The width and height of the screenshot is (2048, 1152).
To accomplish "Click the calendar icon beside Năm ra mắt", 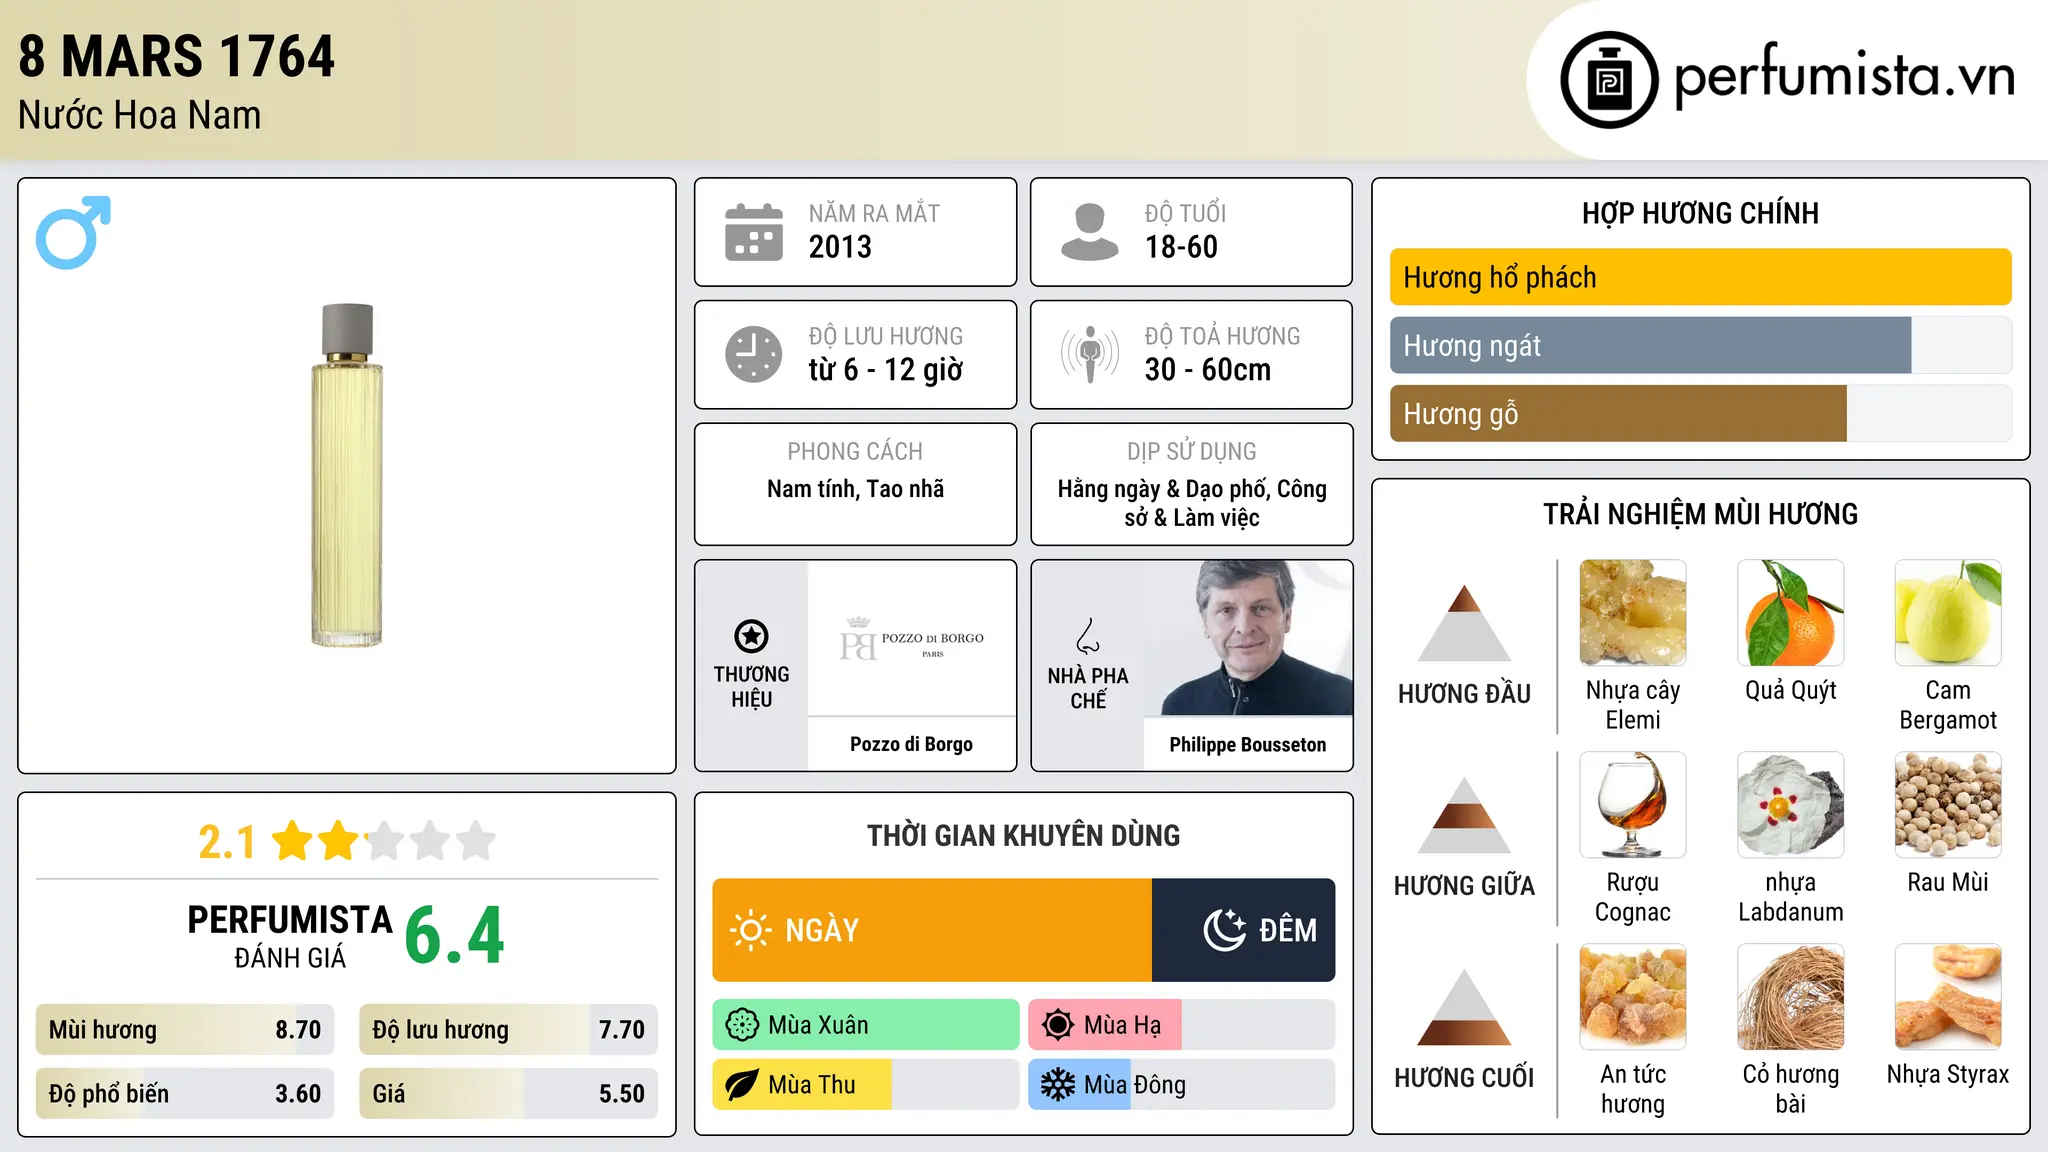I will [754, 232].
